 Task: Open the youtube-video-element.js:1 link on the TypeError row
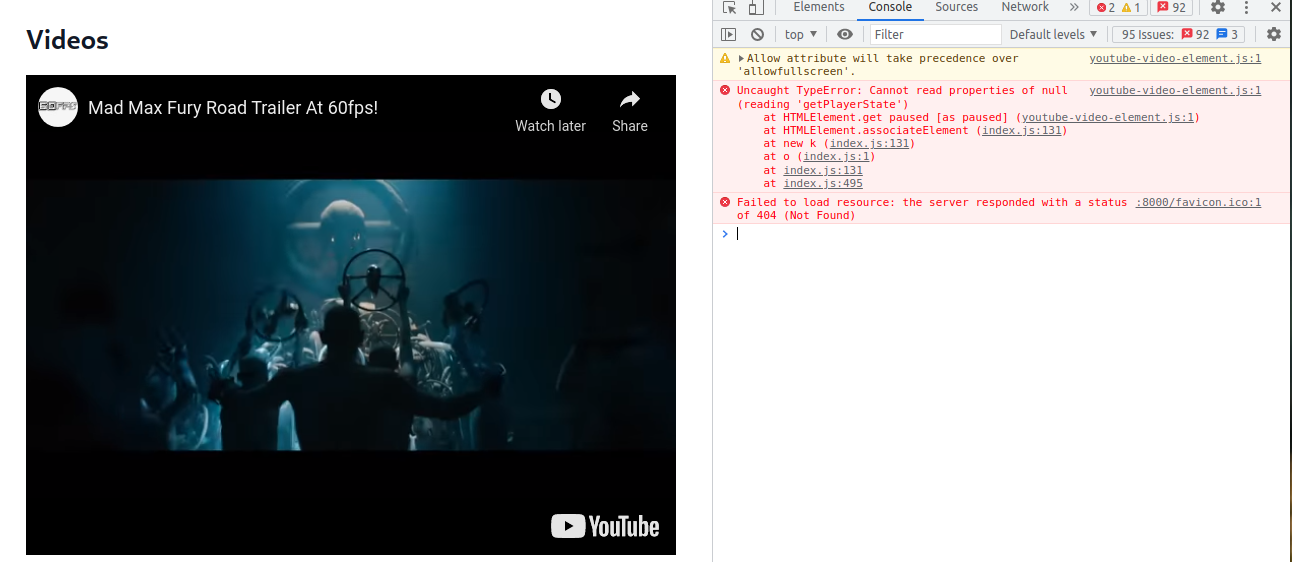tap(1175, 91)
